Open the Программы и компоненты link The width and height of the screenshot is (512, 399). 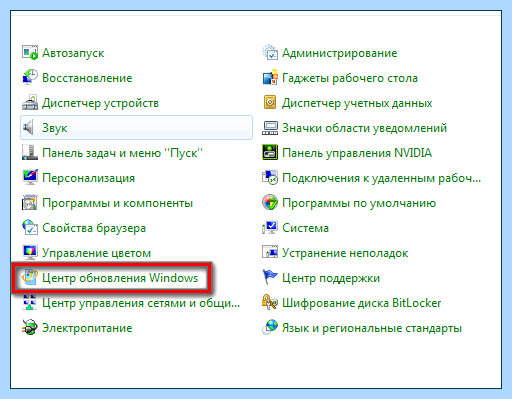click(x=117, y=203)
